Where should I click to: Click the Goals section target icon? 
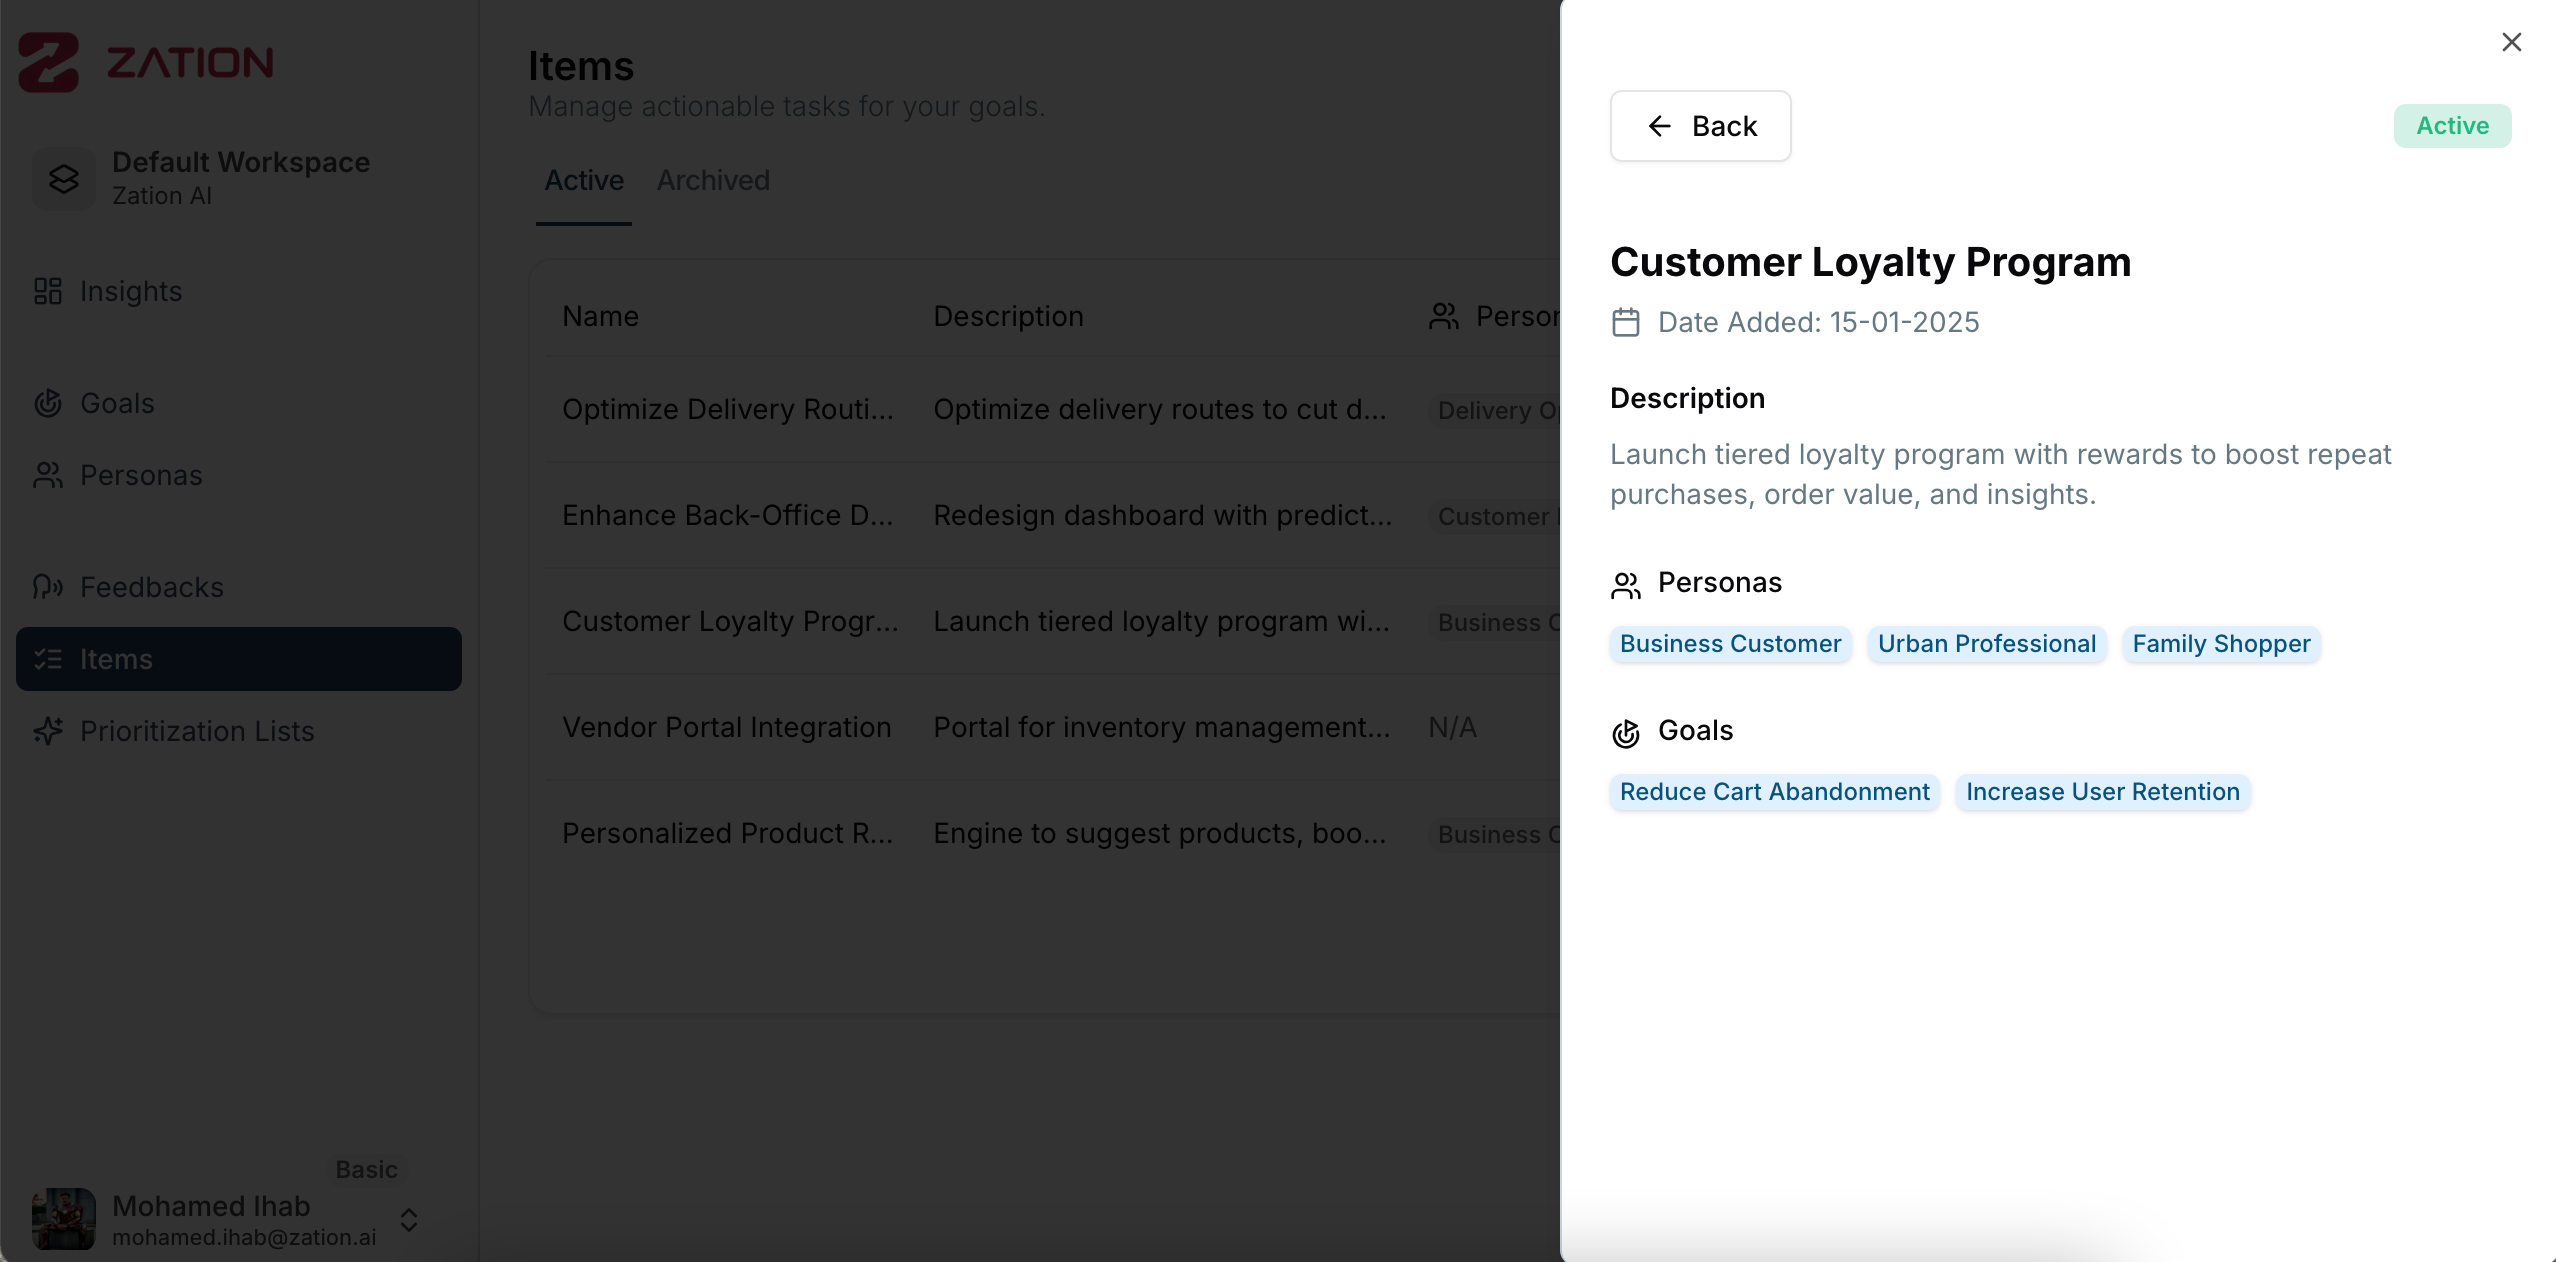[1626, 733]
